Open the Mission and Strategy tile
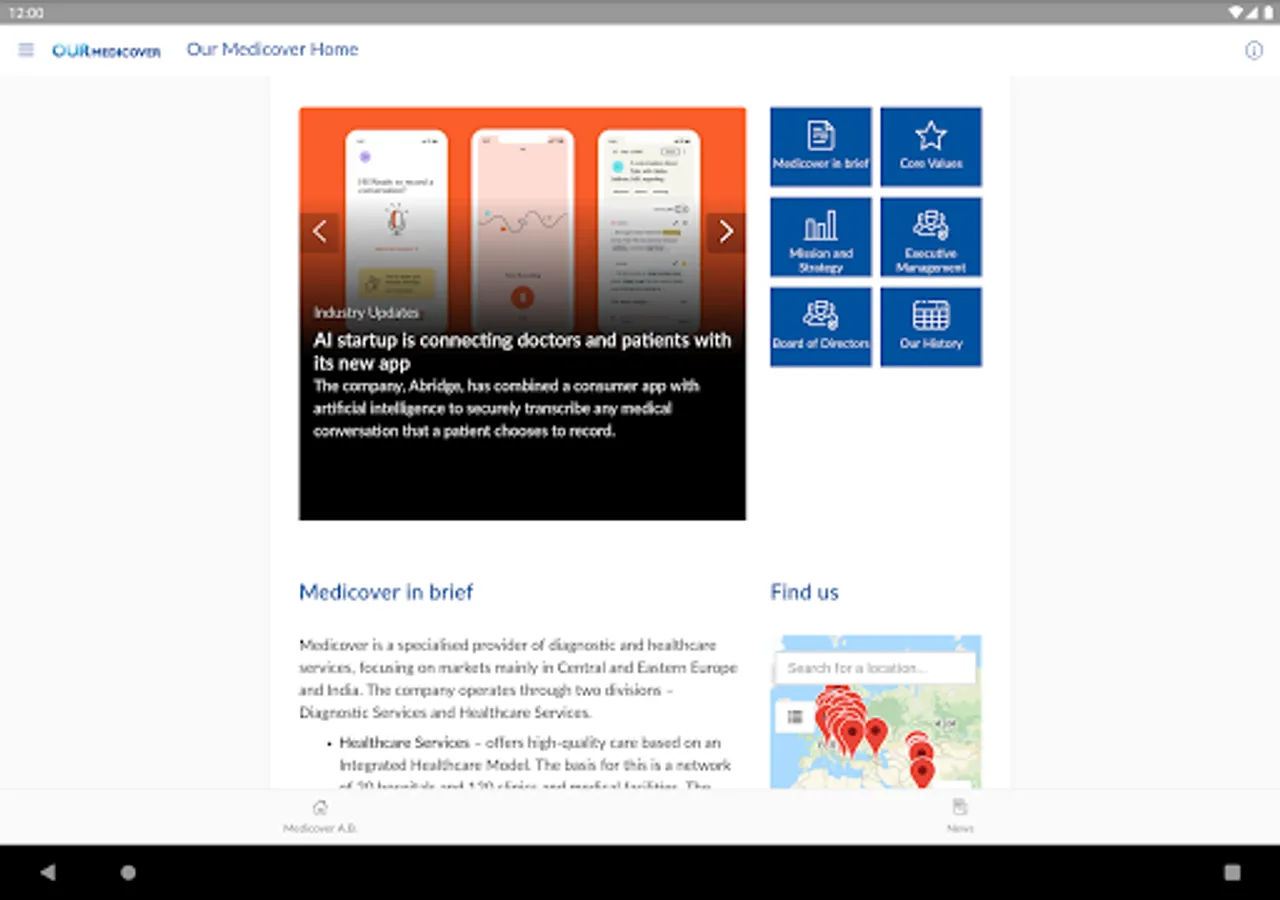This screenshot has width=1280, height=900. coord(821,237)
